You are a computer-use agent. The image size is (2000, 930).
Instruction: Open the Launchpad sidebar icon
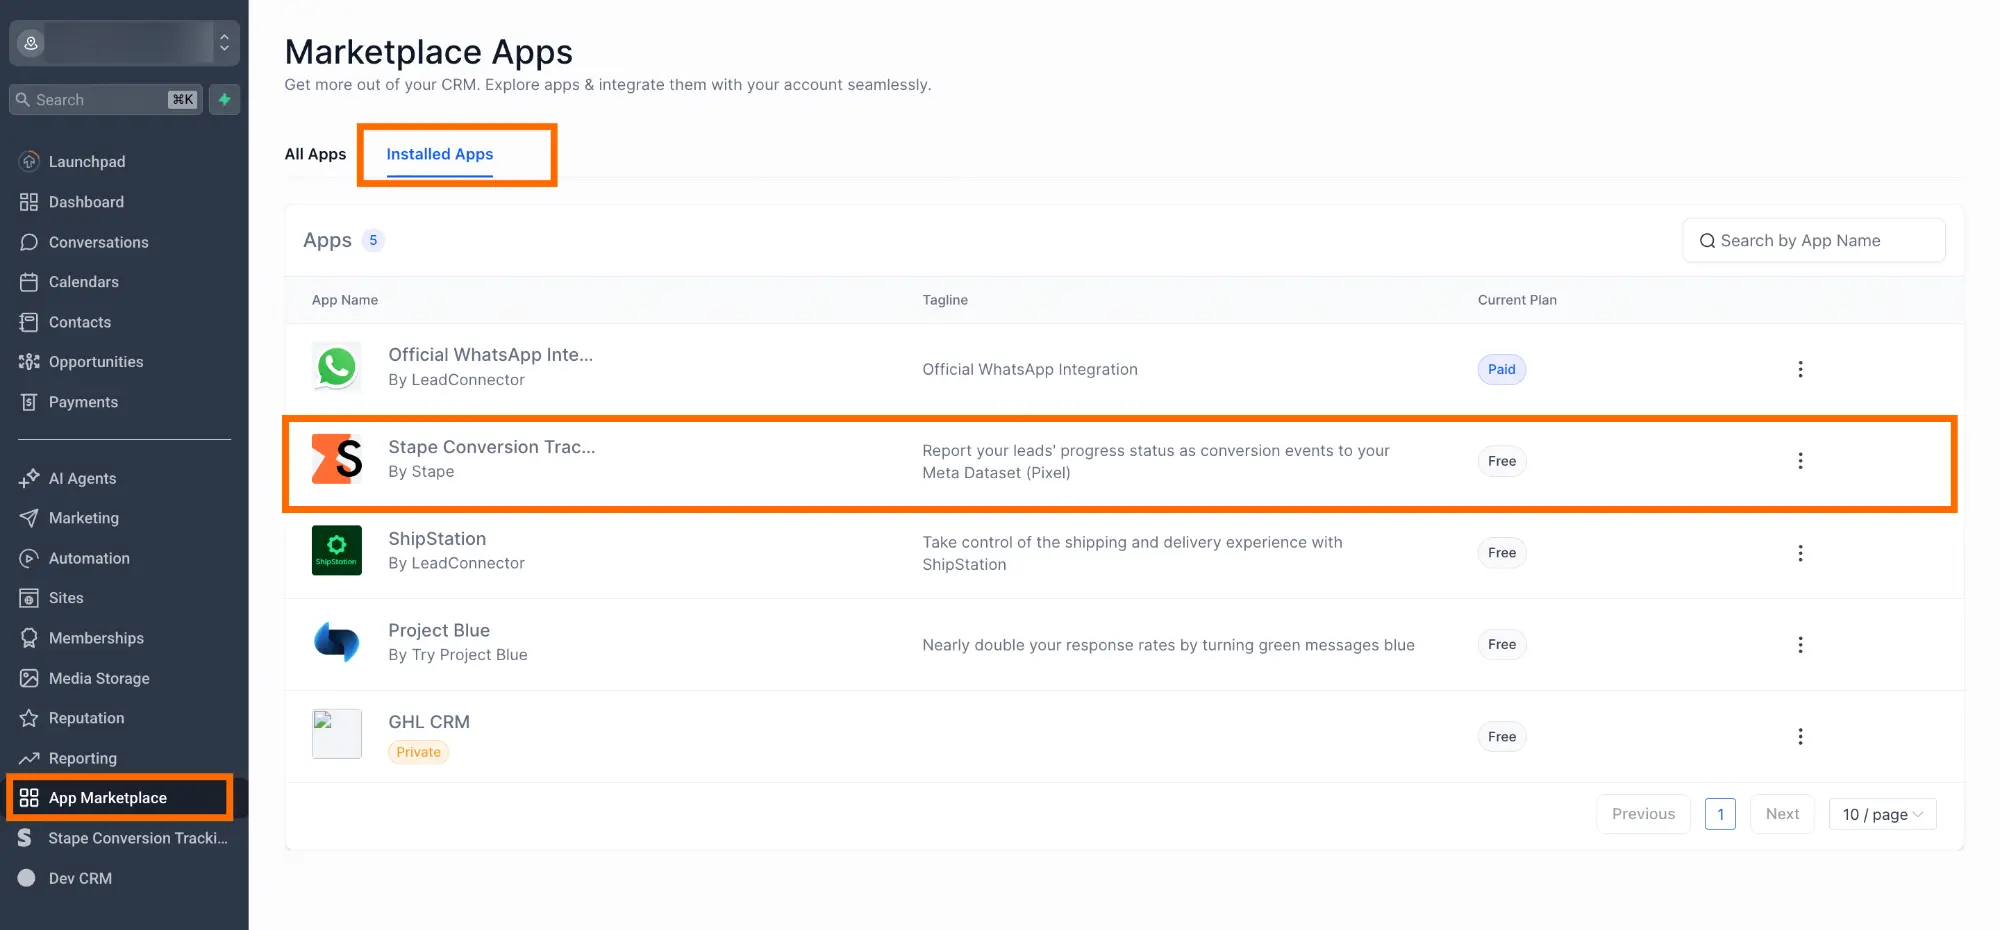[30, 161]
